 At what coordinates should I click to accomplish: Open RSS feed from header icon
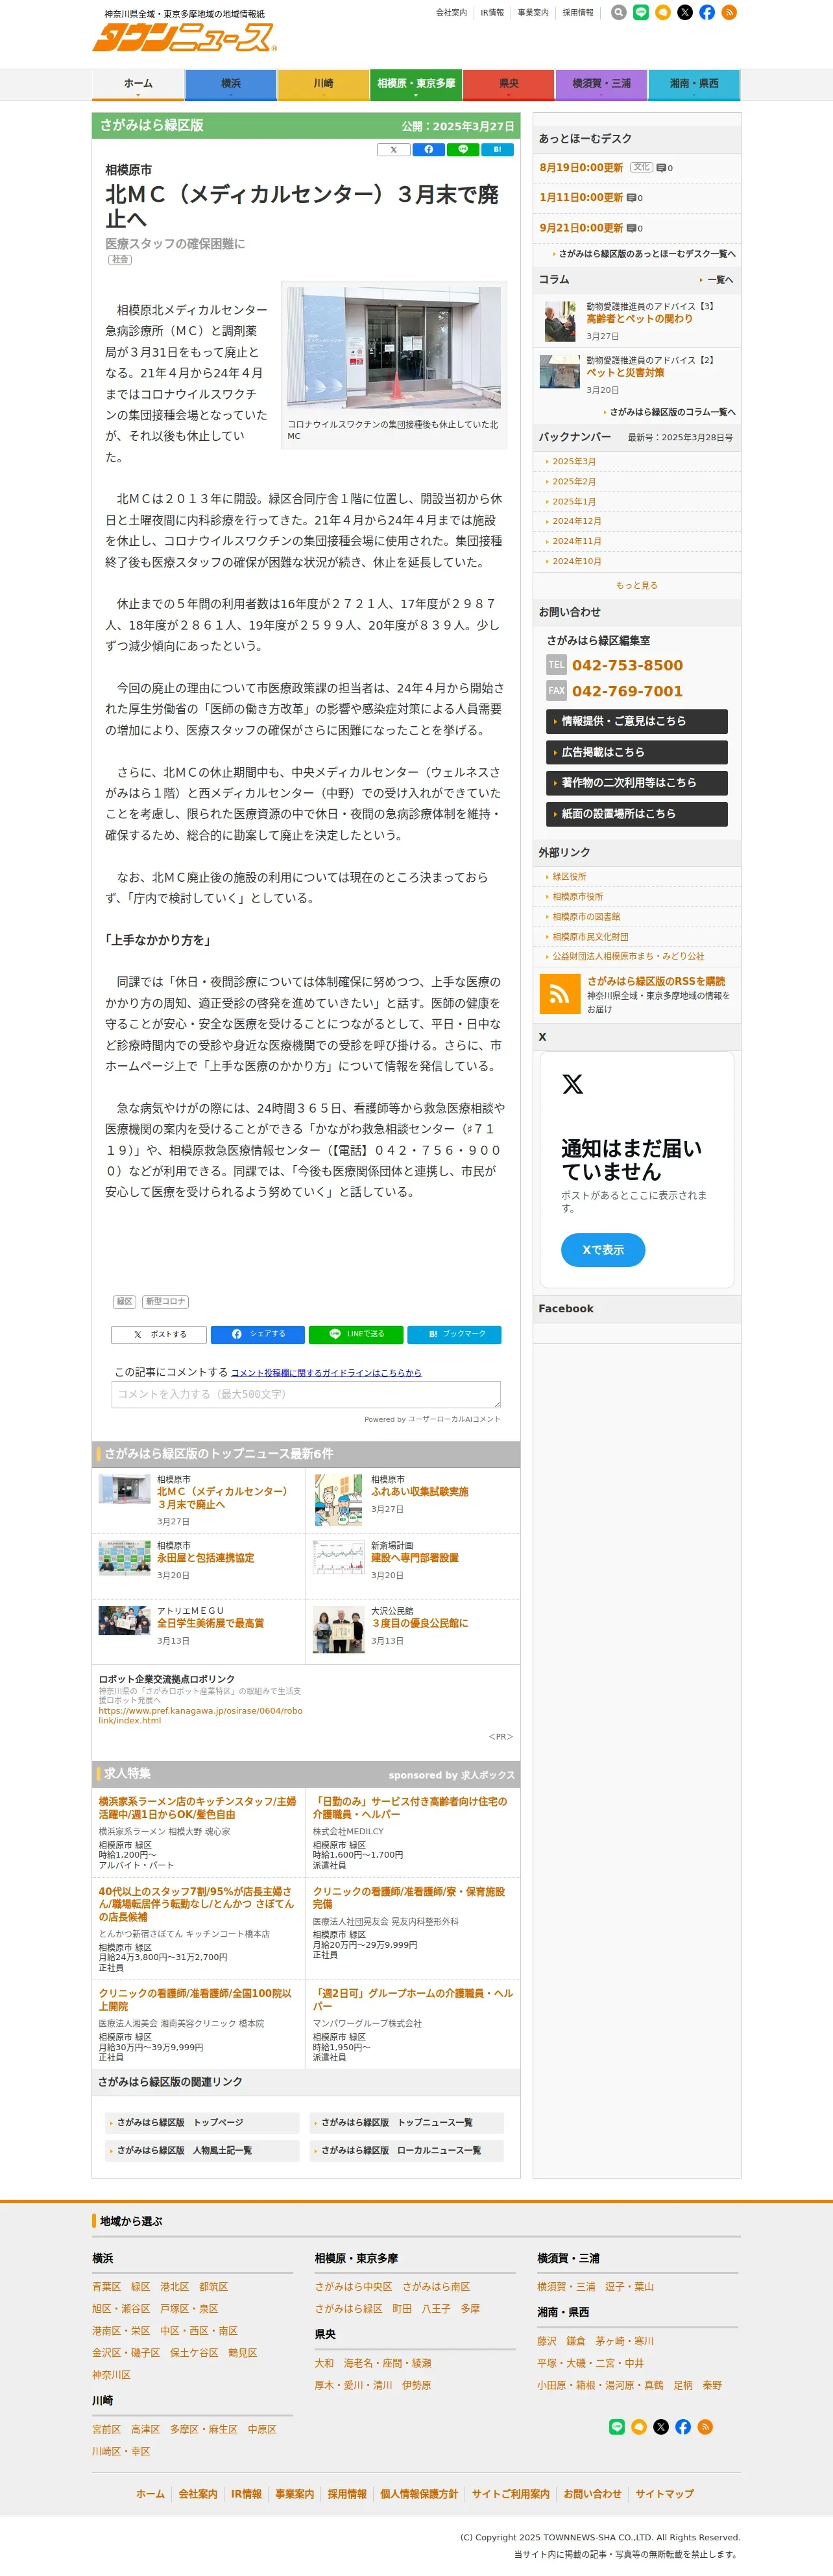click(x=729, y=13)
